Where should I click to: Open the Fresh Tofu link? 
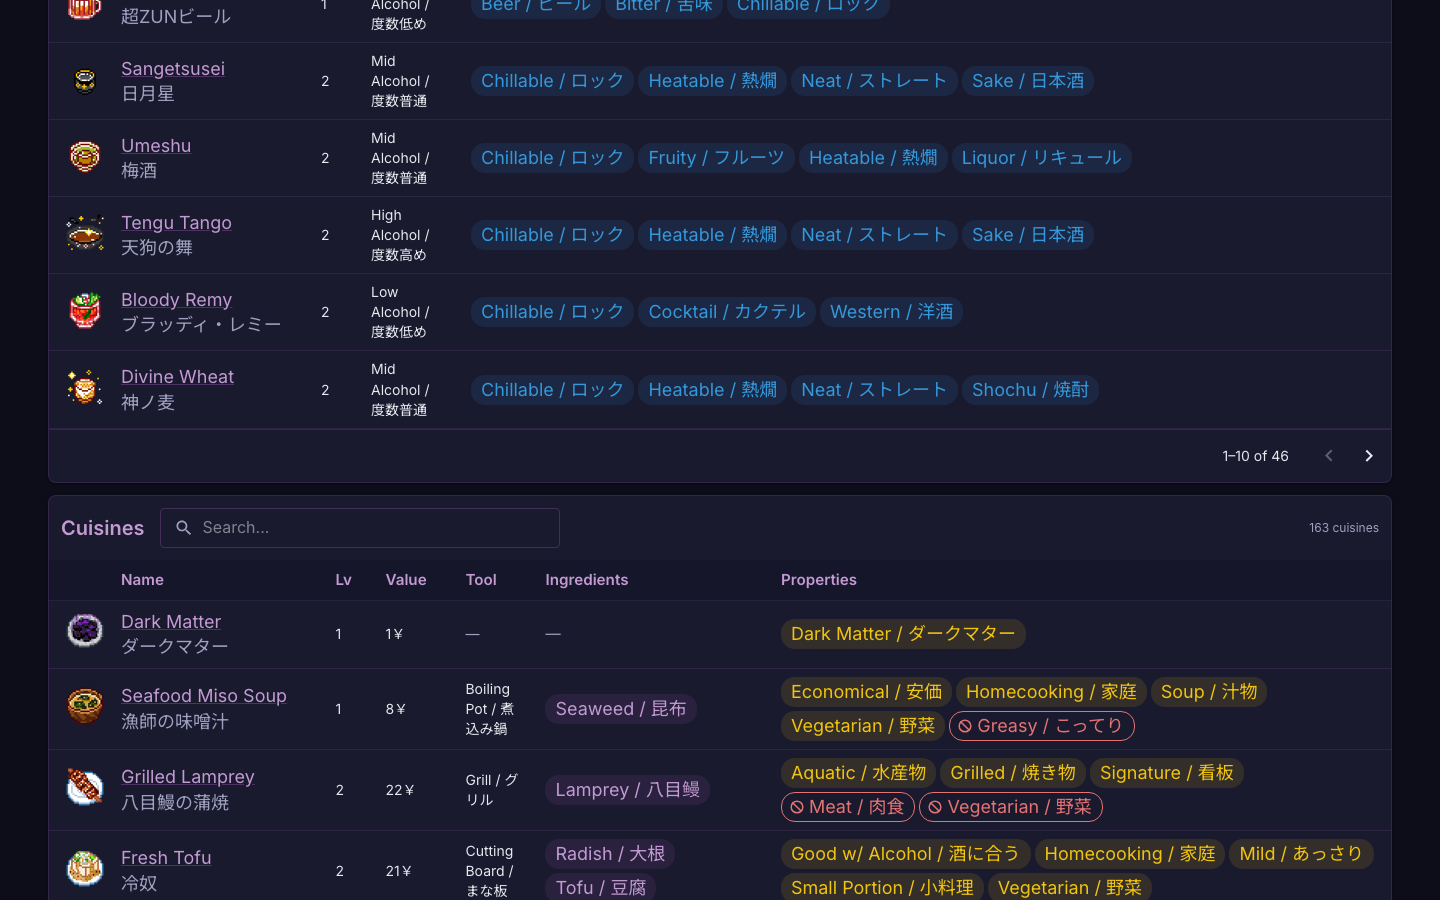click(x=166, y=858)
